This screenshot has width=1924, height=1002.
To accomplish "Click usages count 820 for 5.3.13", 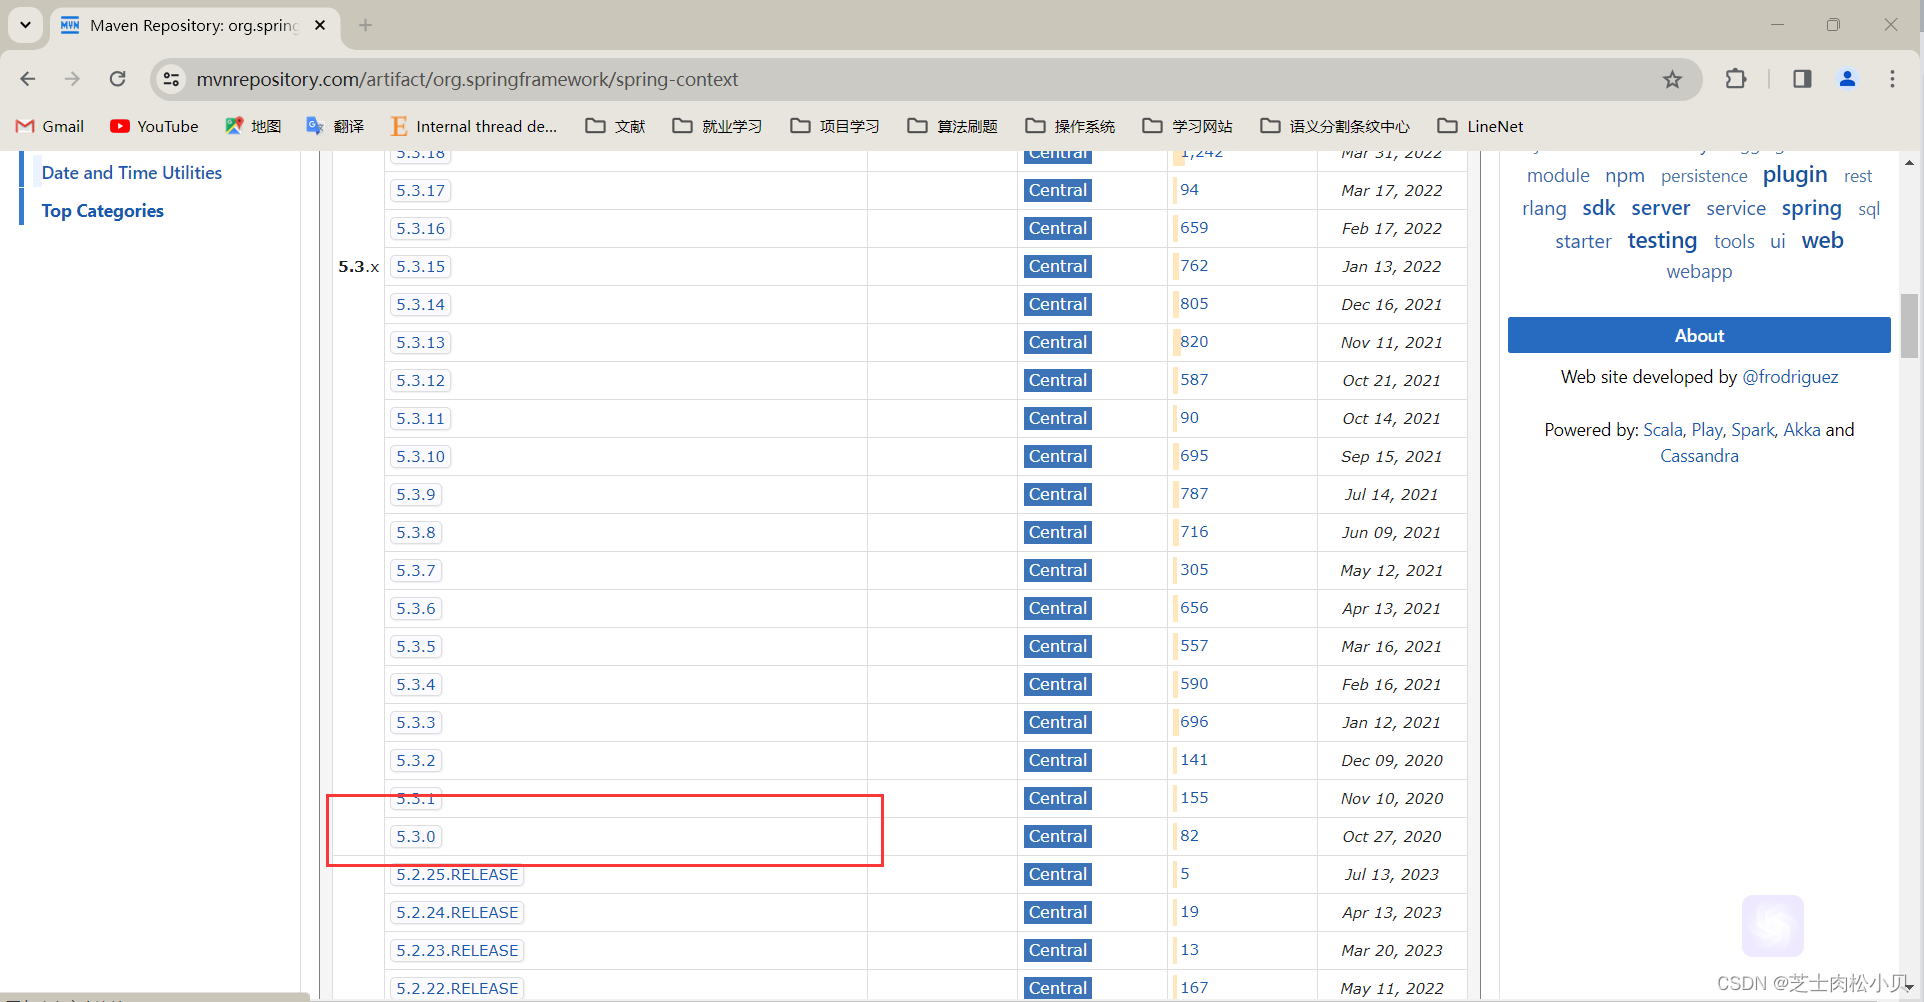I will [x=1194, y=342].
